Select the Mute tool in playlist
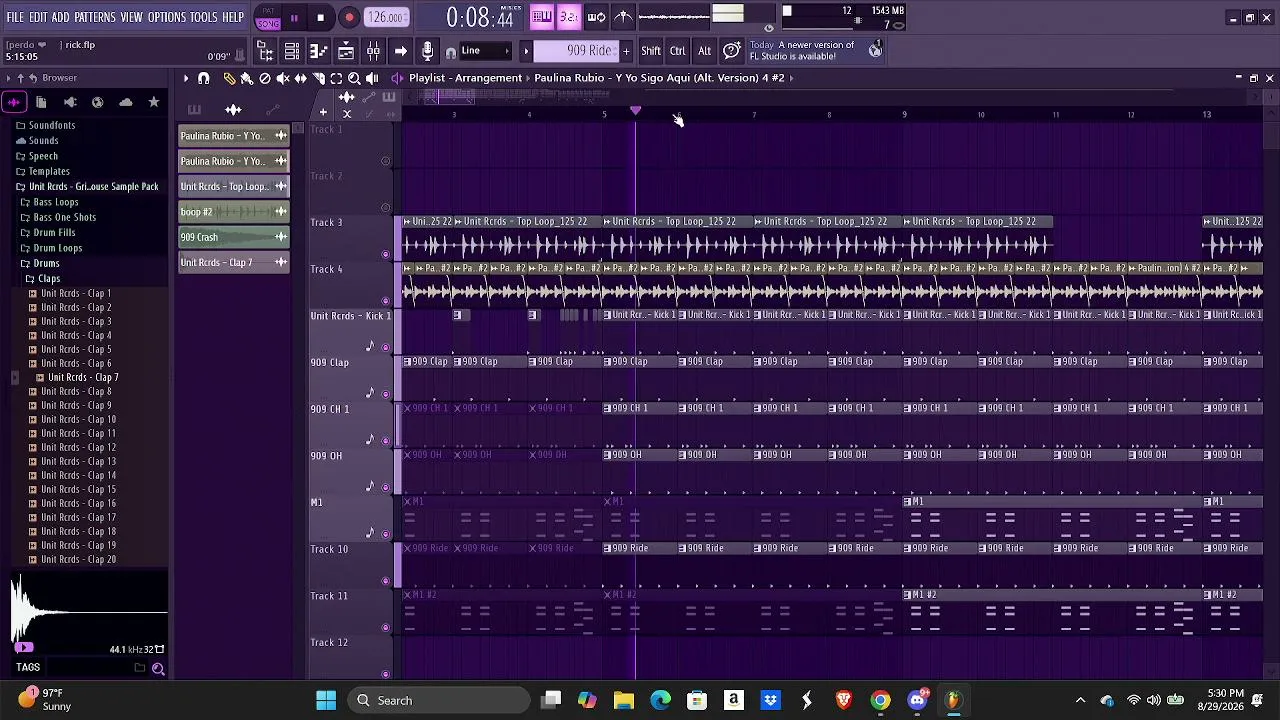Viewport: 1280px width, 720px height. (x=283, y=78)
